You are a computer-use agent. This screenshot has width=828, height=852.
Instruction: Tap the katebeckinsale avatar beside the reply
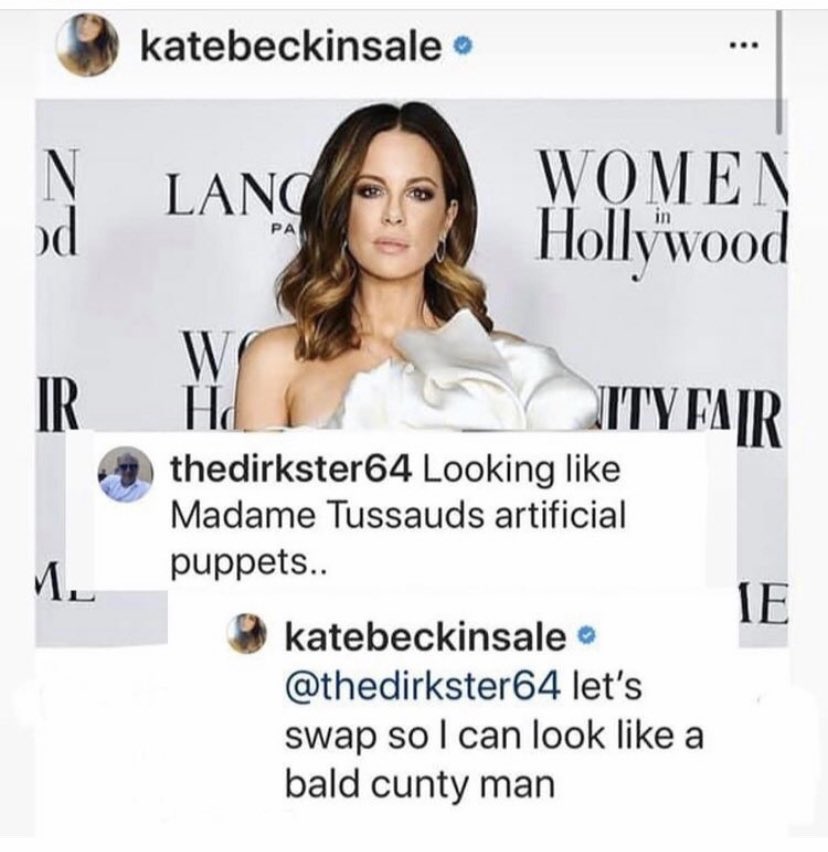click(253, 634)
